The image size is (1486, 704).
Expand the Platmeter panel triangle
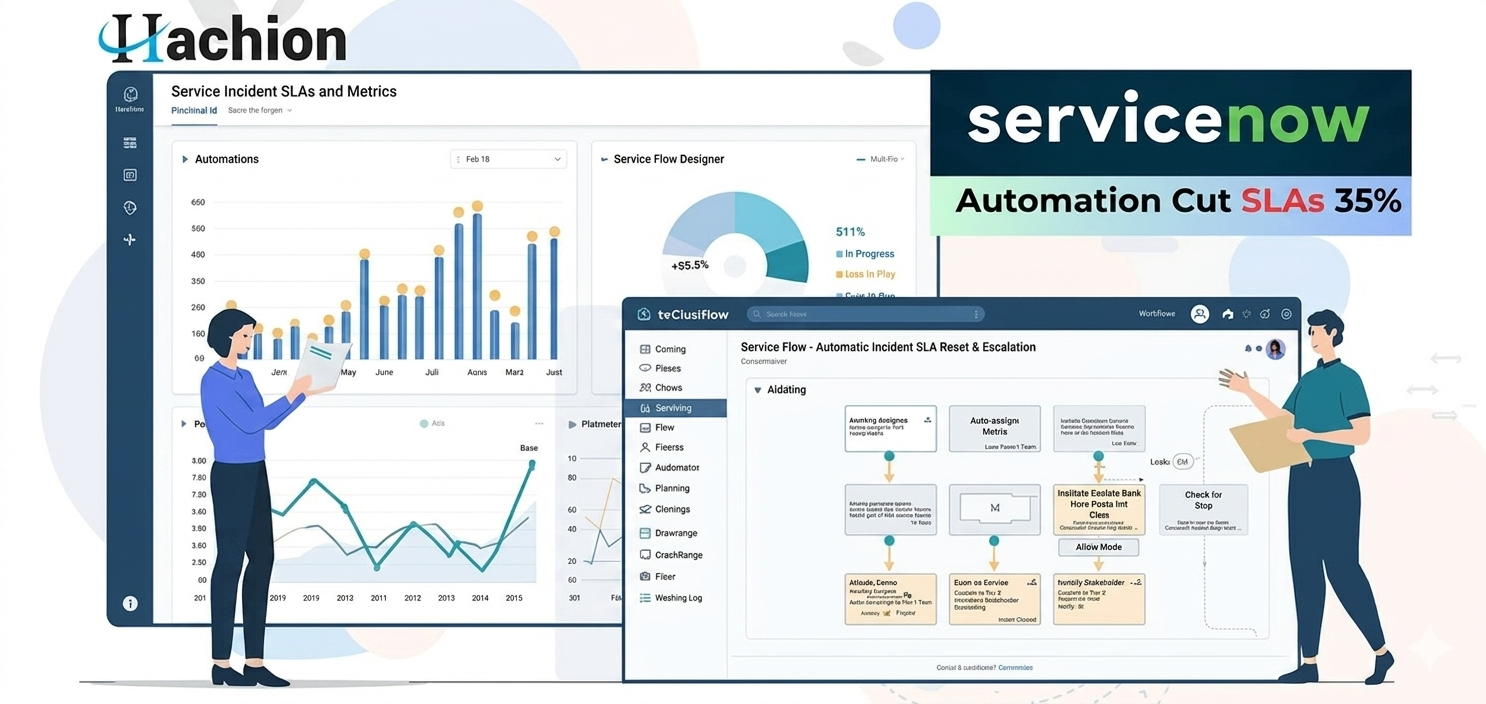(572, 424)
